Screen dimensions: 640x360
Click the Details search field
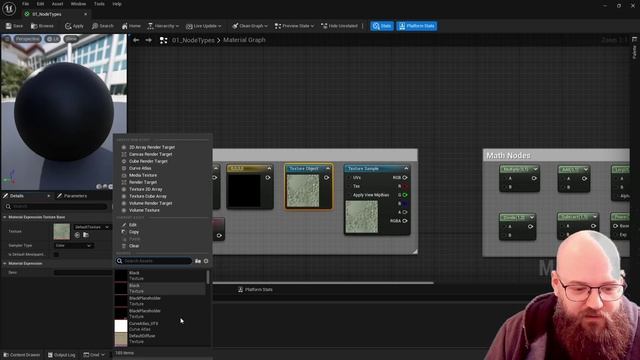pos(57,207)
